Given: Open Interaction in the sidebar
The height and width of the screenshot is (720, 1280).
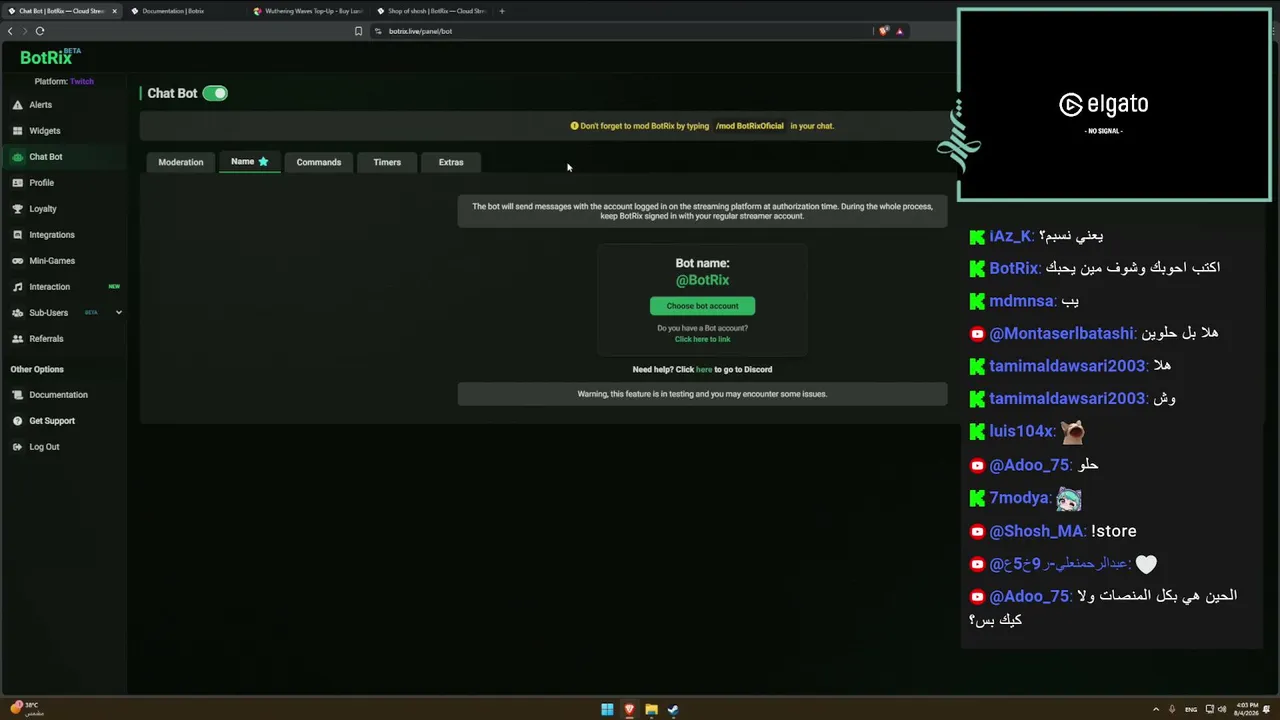Looking at the screenshot, I should [x=50, y=287].
